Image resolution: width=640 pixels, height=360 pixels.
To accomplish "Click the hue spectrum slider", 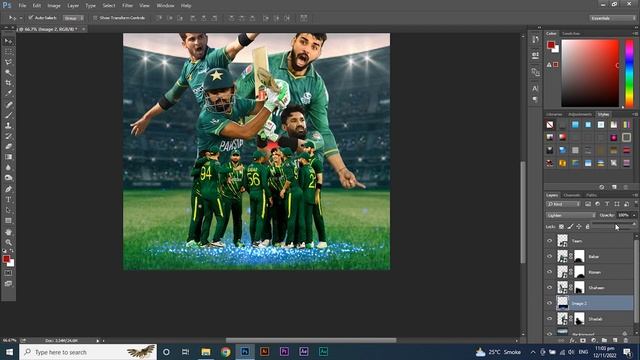I will point(629,73).
